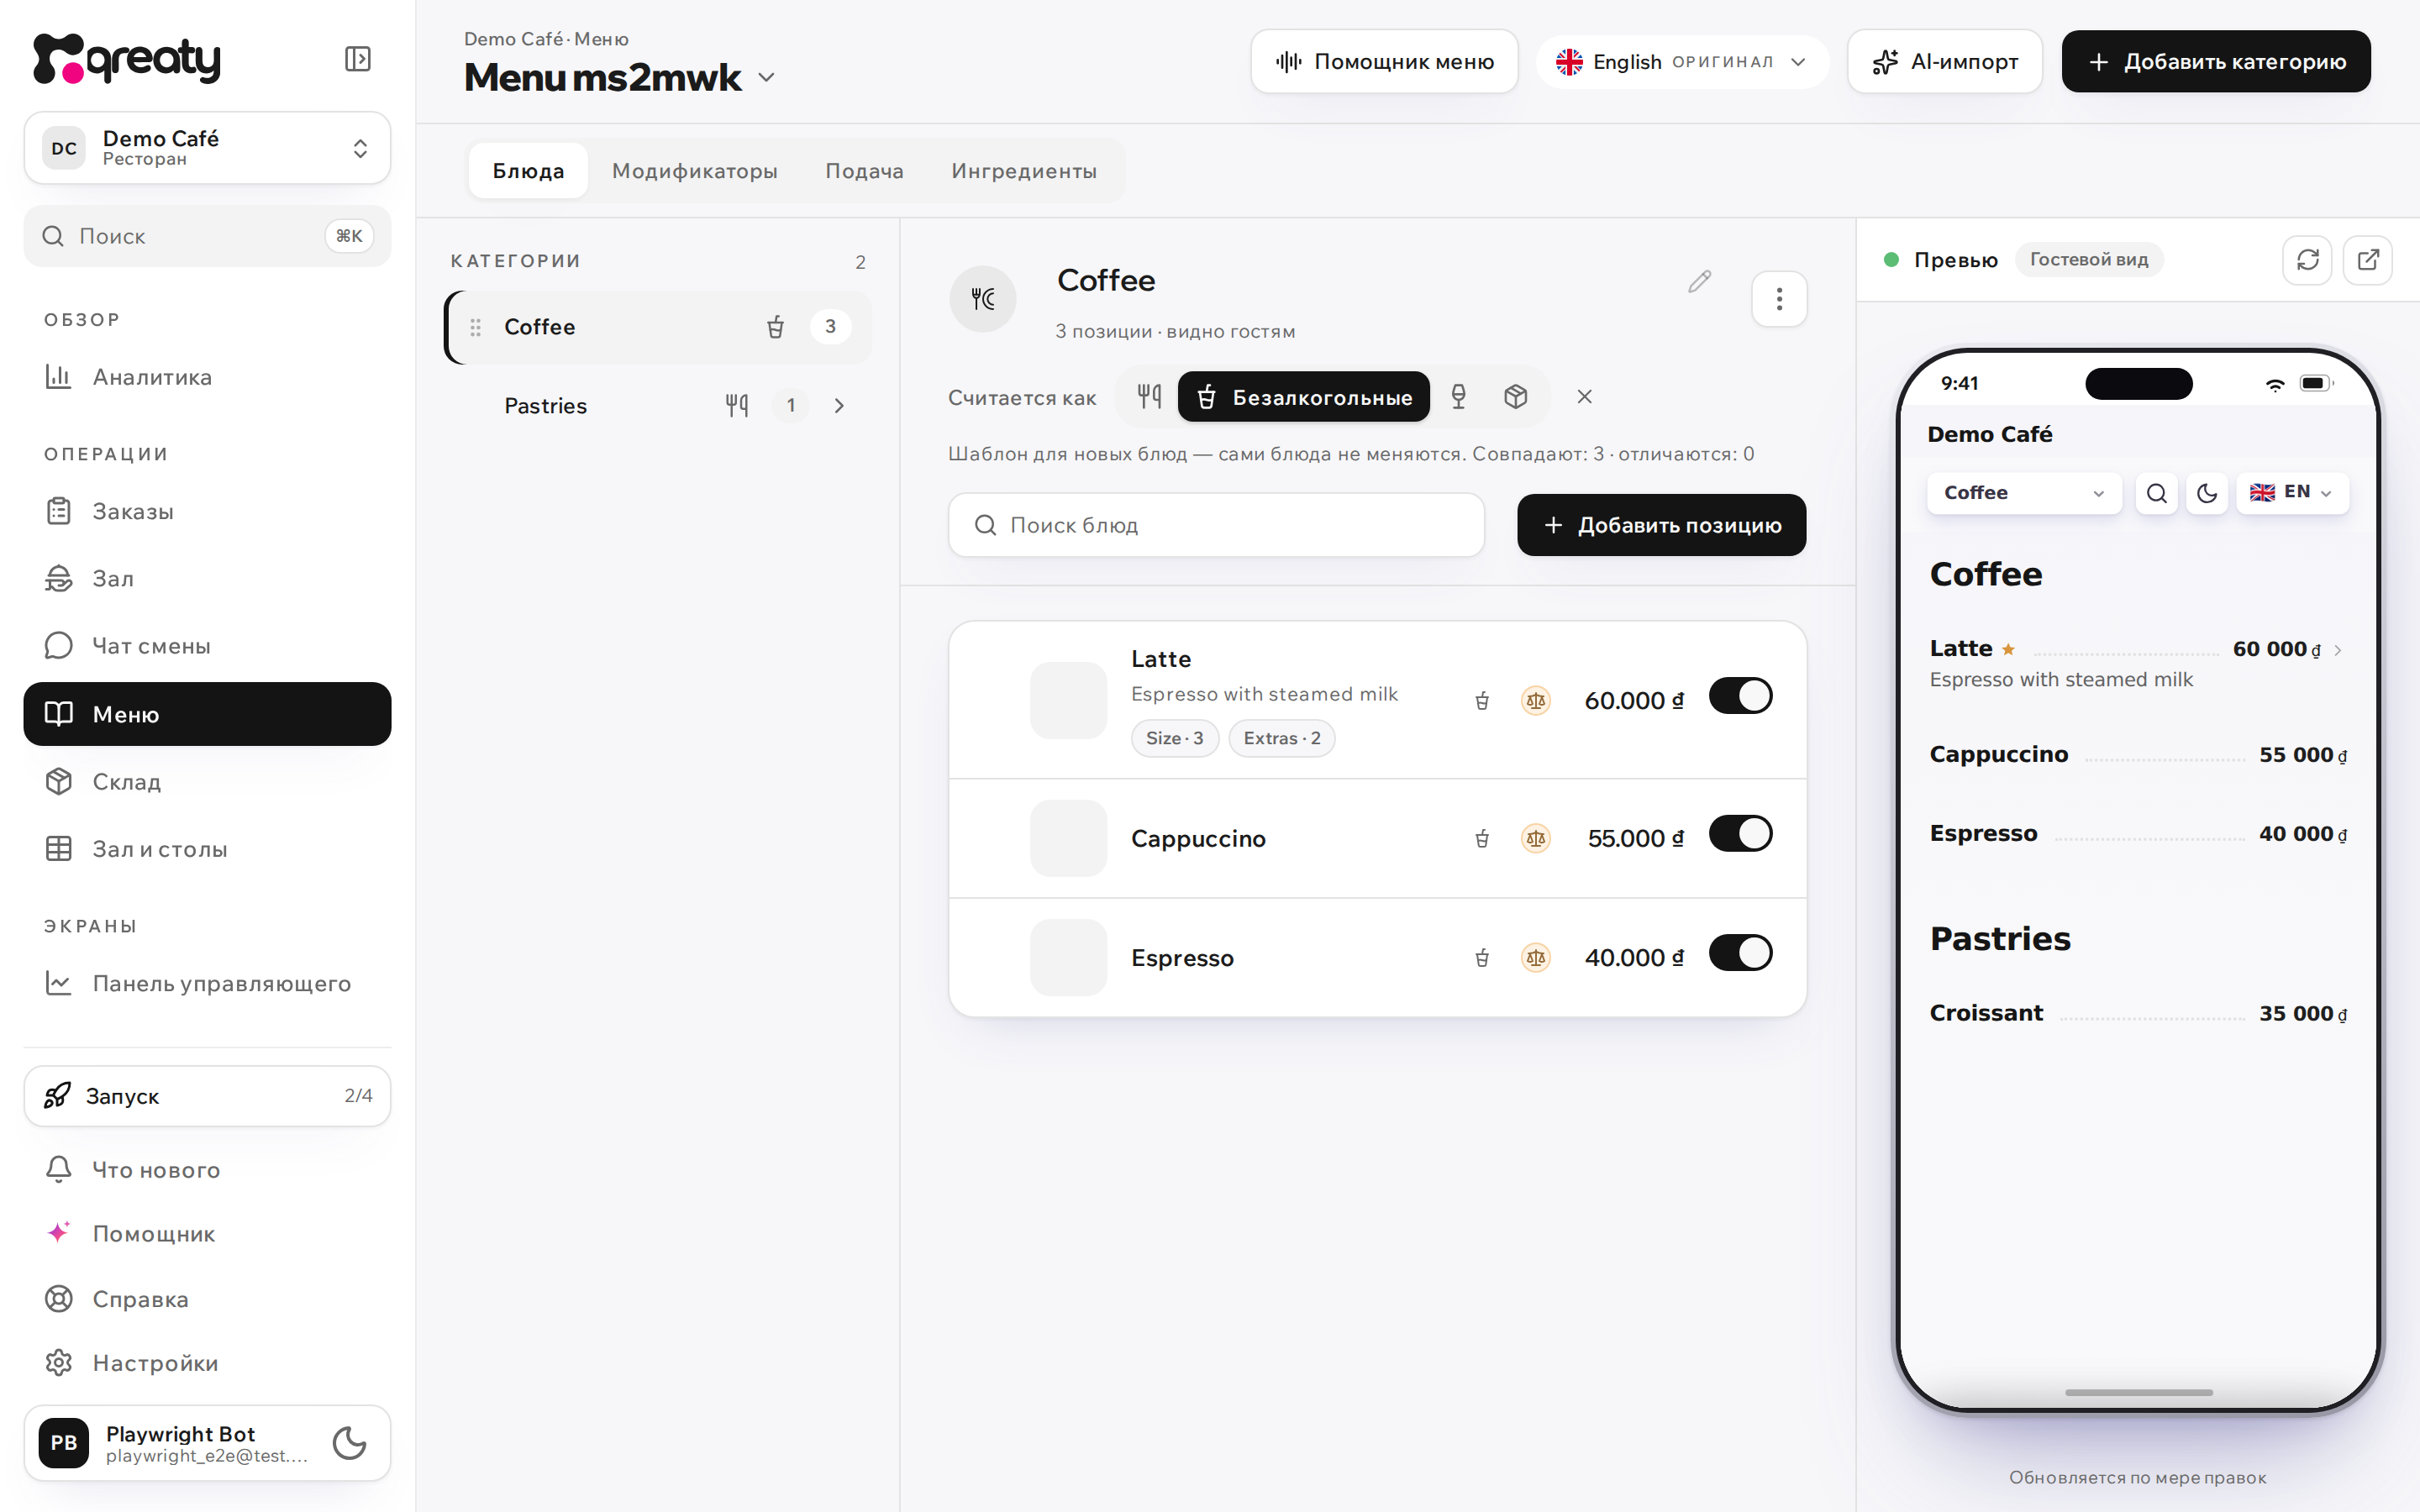Switch off Espresso availability
The height and width of the screenshot is (1512, 2420).
(1740, 953)
